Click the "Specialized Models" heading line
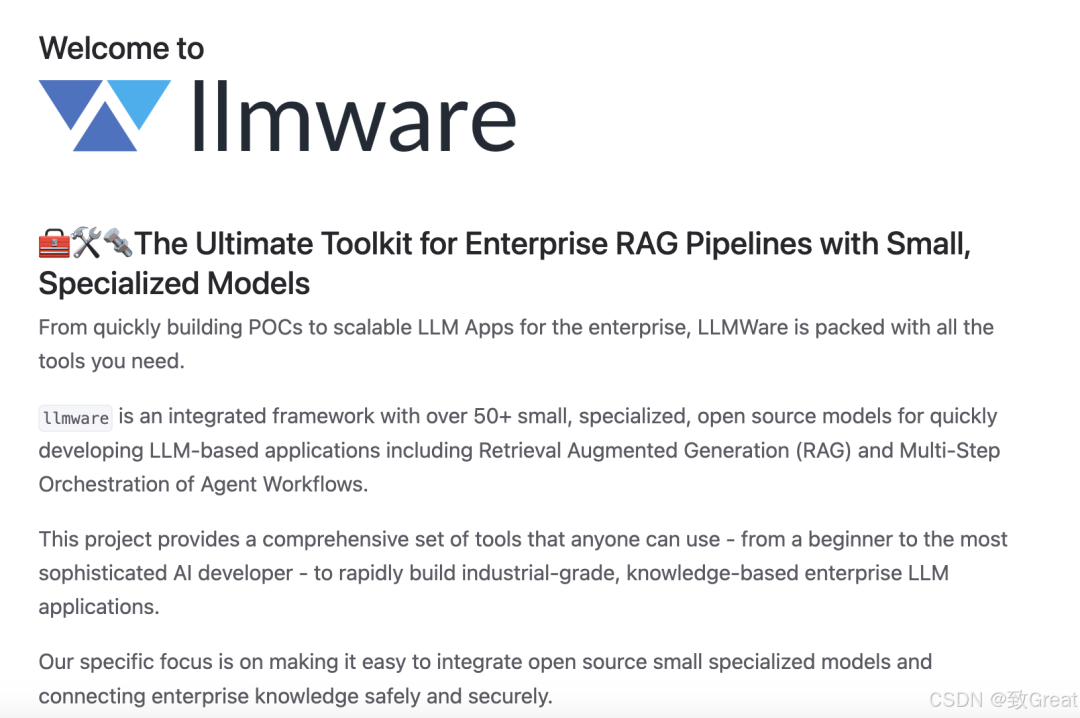The width and height of the screenshot is (1080, 718). (174, 284)
